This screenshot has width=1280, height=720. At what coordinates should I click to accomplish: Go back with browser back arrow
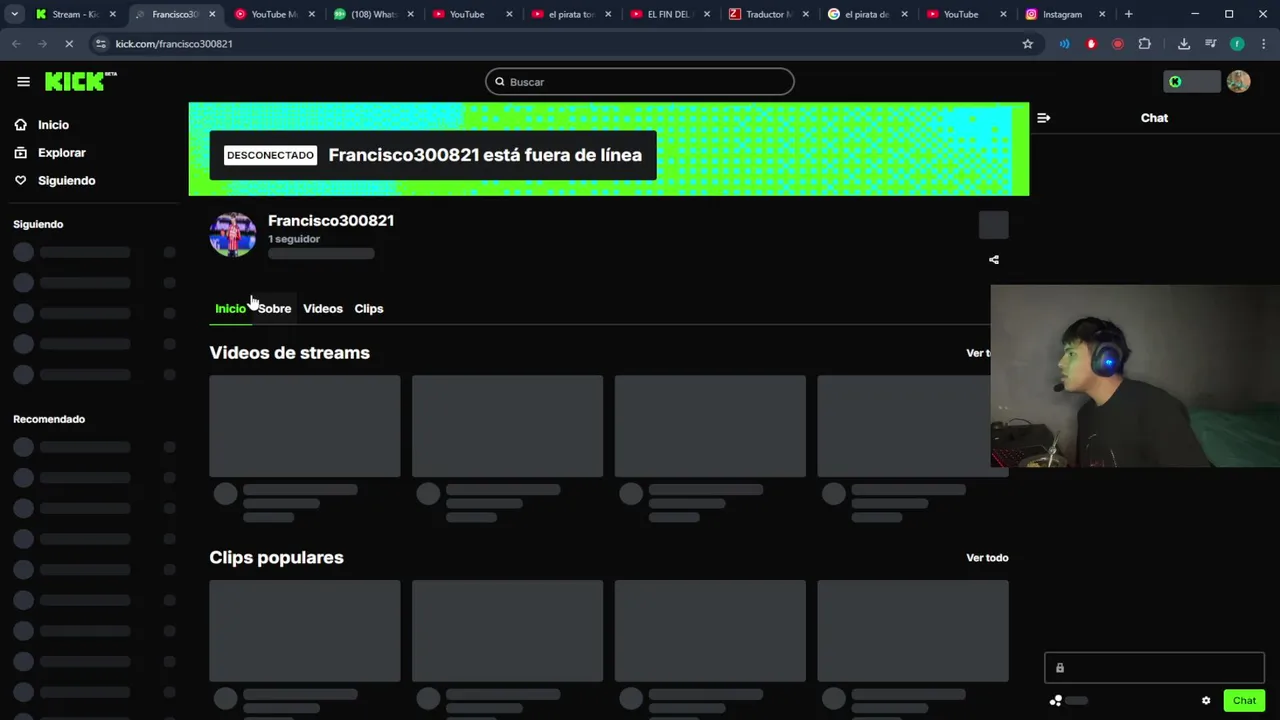[16, 44]
